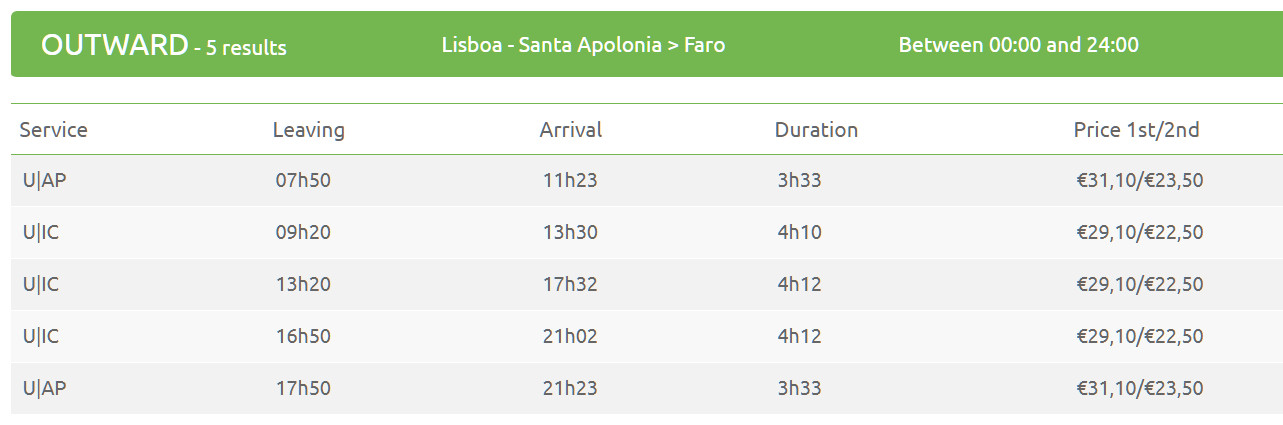
Task: Select the 17h50 U|AP train
Action: [x=646, y=389]
